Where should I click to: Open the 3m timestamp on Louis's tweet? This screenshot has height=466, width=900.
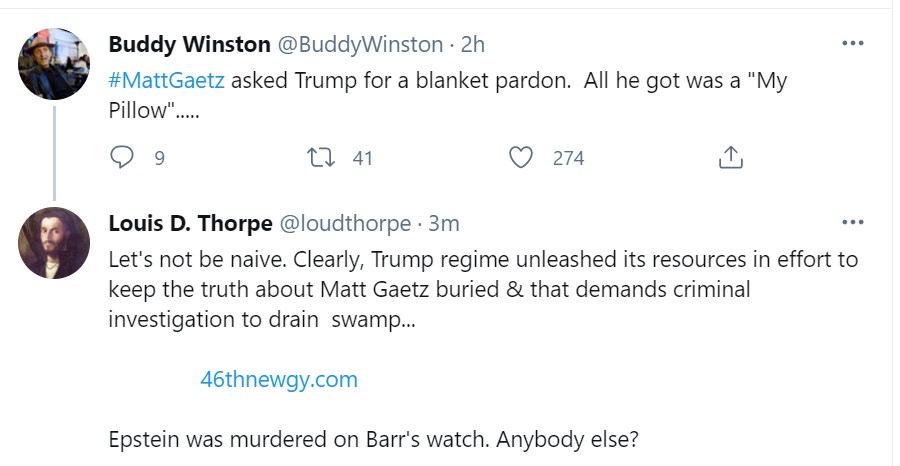444,223
